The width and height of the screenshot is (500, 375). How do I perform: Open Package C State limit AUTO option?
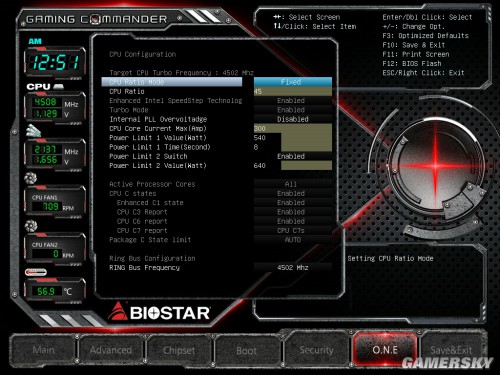pos(293,240)
